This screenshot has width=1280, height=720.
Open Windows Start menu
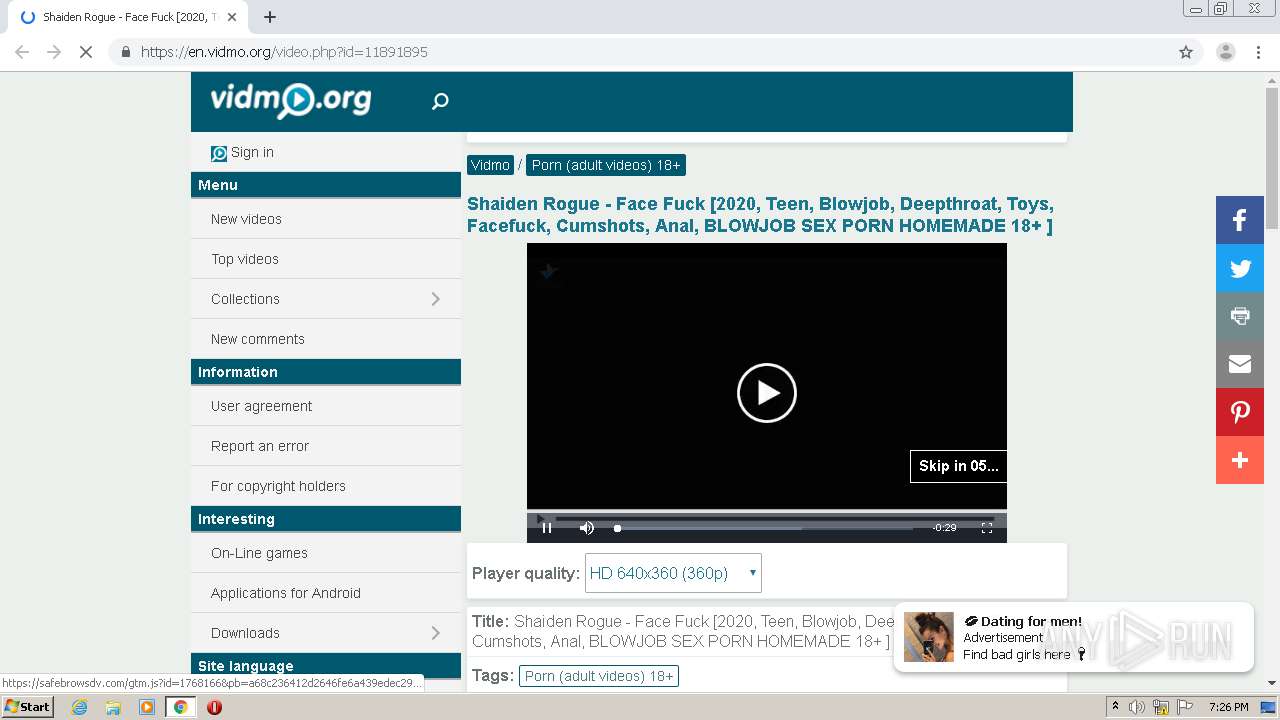click(x=28, y=707)
